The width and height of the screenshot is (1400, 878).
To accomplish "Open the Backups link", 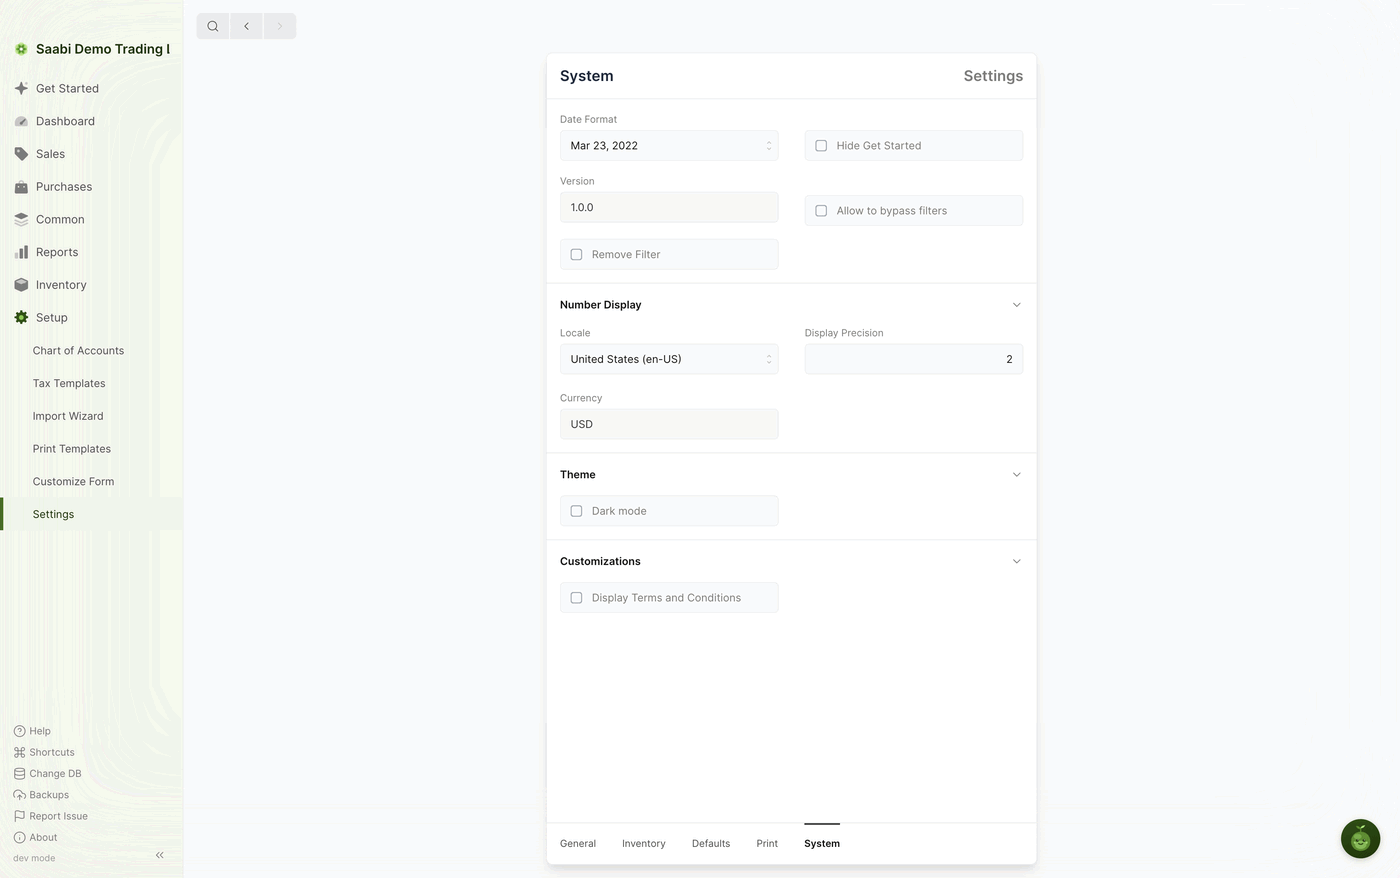I will [x=49, y=795].
